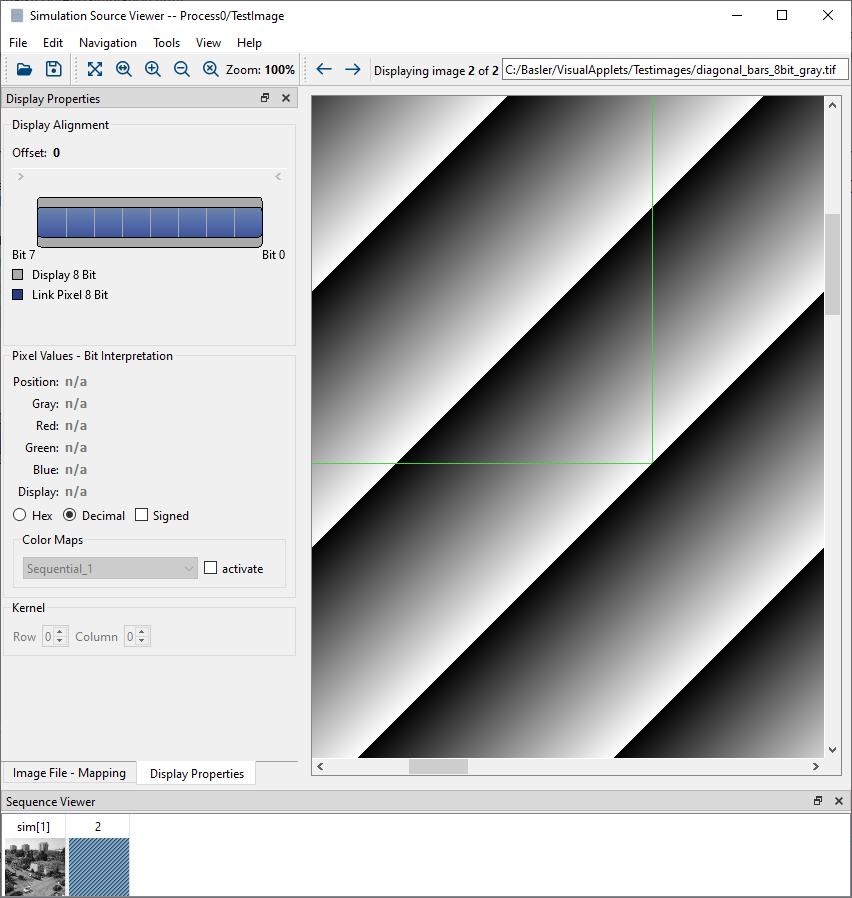Float the Display Properties panel

click(264, 98)
